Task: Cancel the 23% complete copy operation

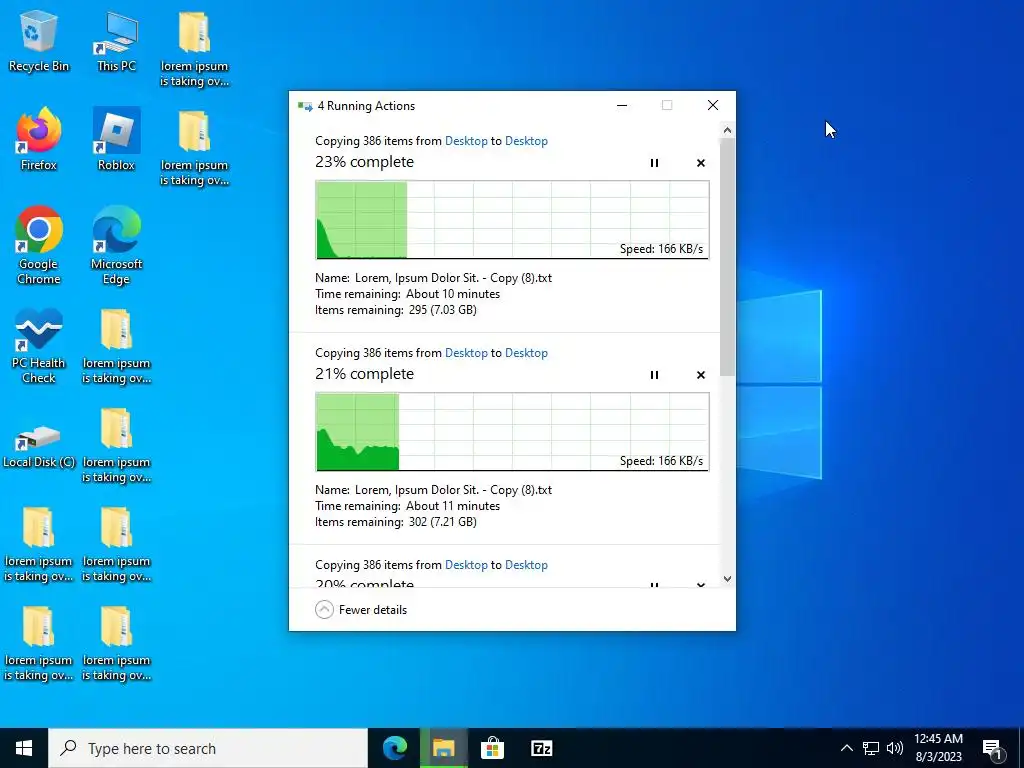Action: (701, 163)
